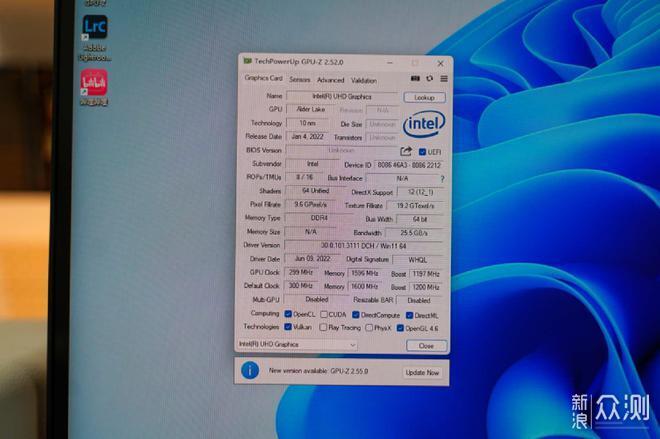This screenshot has height=439, width=660.
Task: Toggle the Vulkan checkbox
Action: pyautogui.click(x=288, y=327)
